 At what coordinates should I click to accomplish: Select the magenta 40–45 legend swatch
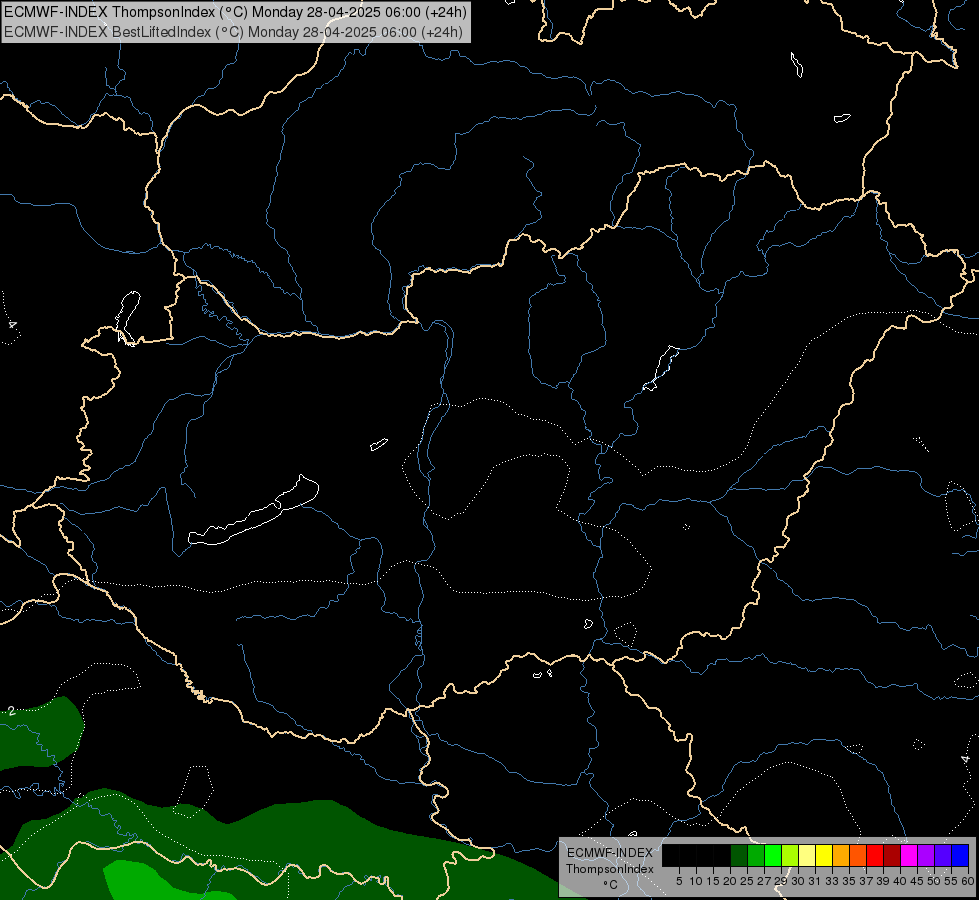(x=909, y=855)
